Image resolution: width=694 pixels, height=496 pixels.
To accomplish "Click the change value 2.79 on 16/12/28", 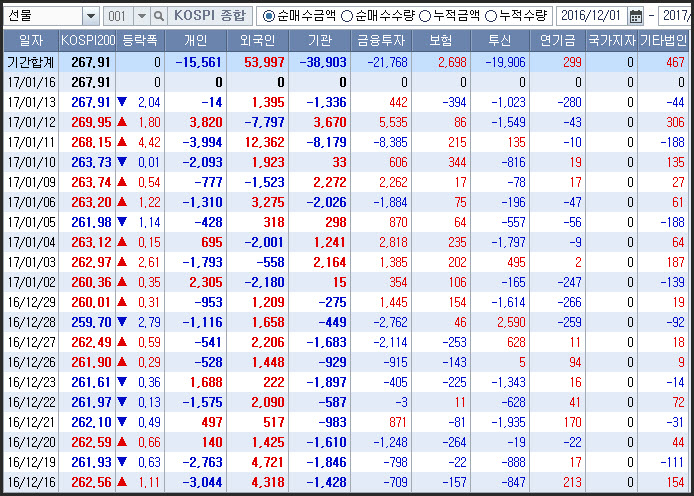I will pyautogui.click(x=149, y=322).
